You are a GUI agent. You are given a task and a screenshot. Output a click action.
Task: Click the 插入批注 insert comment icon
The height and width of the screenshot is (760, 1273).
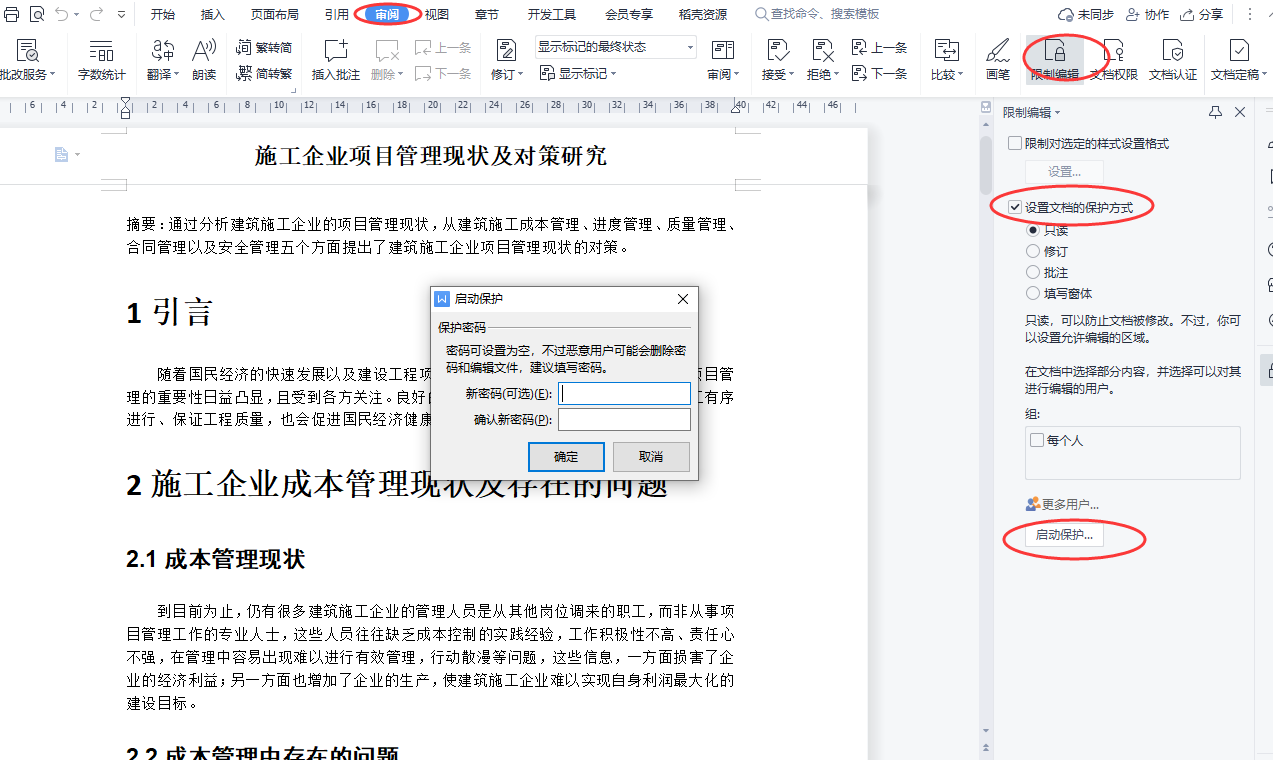coord(335,51)
